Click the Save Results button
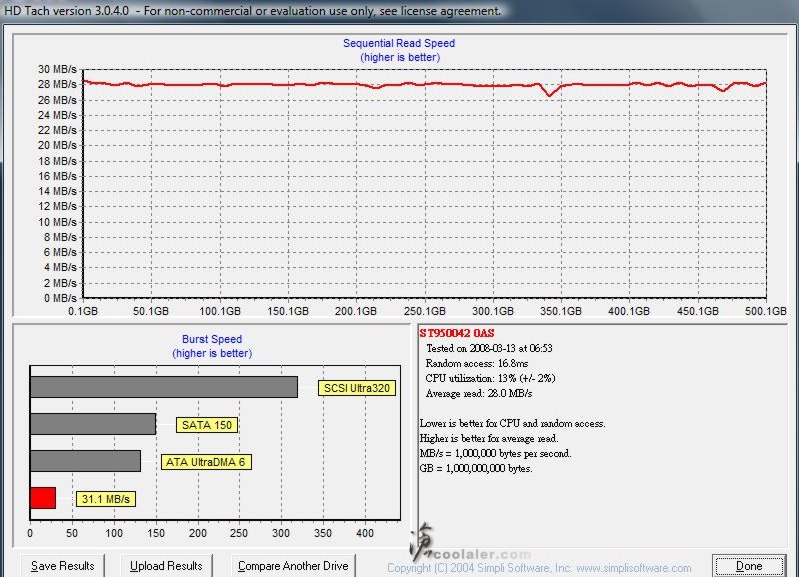This screenshot has width=799, height=577. coord(62,566)
